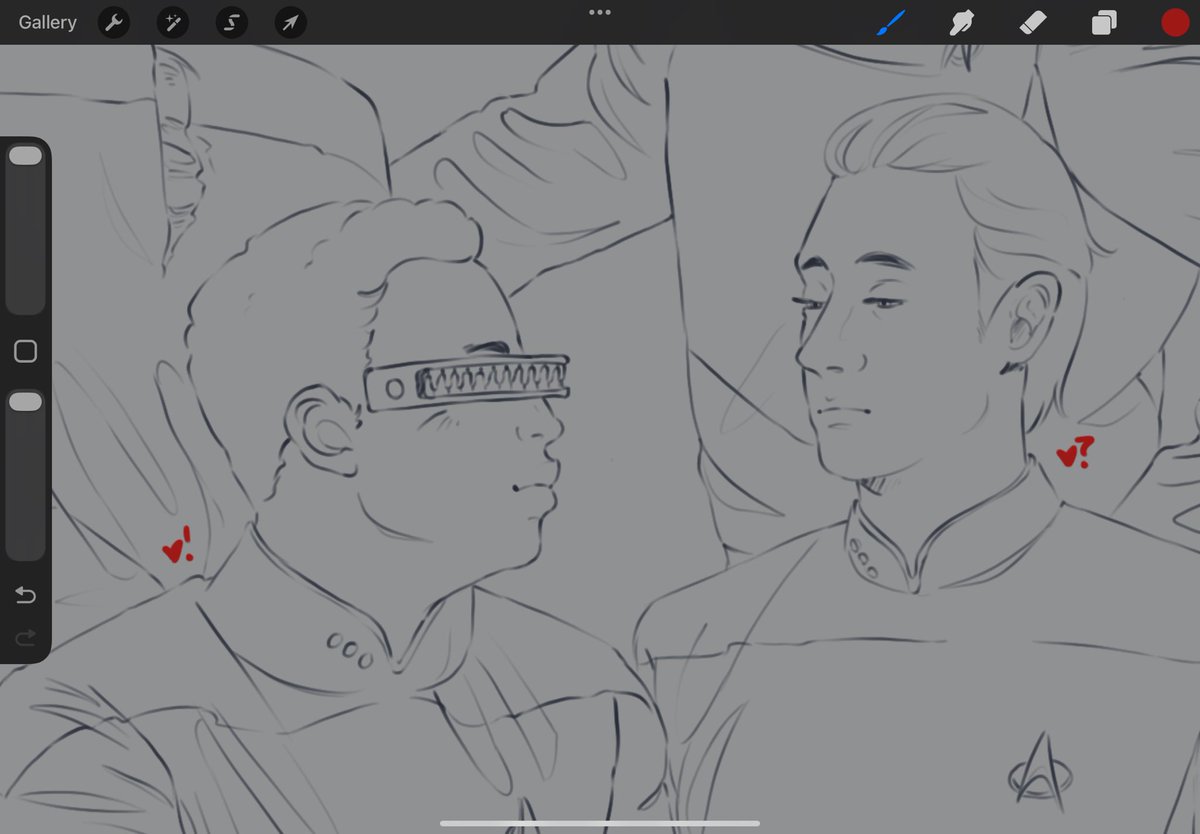The image size is (1200, 834).
Task: Select the Brush tool
Action: [x=890, y=22]
